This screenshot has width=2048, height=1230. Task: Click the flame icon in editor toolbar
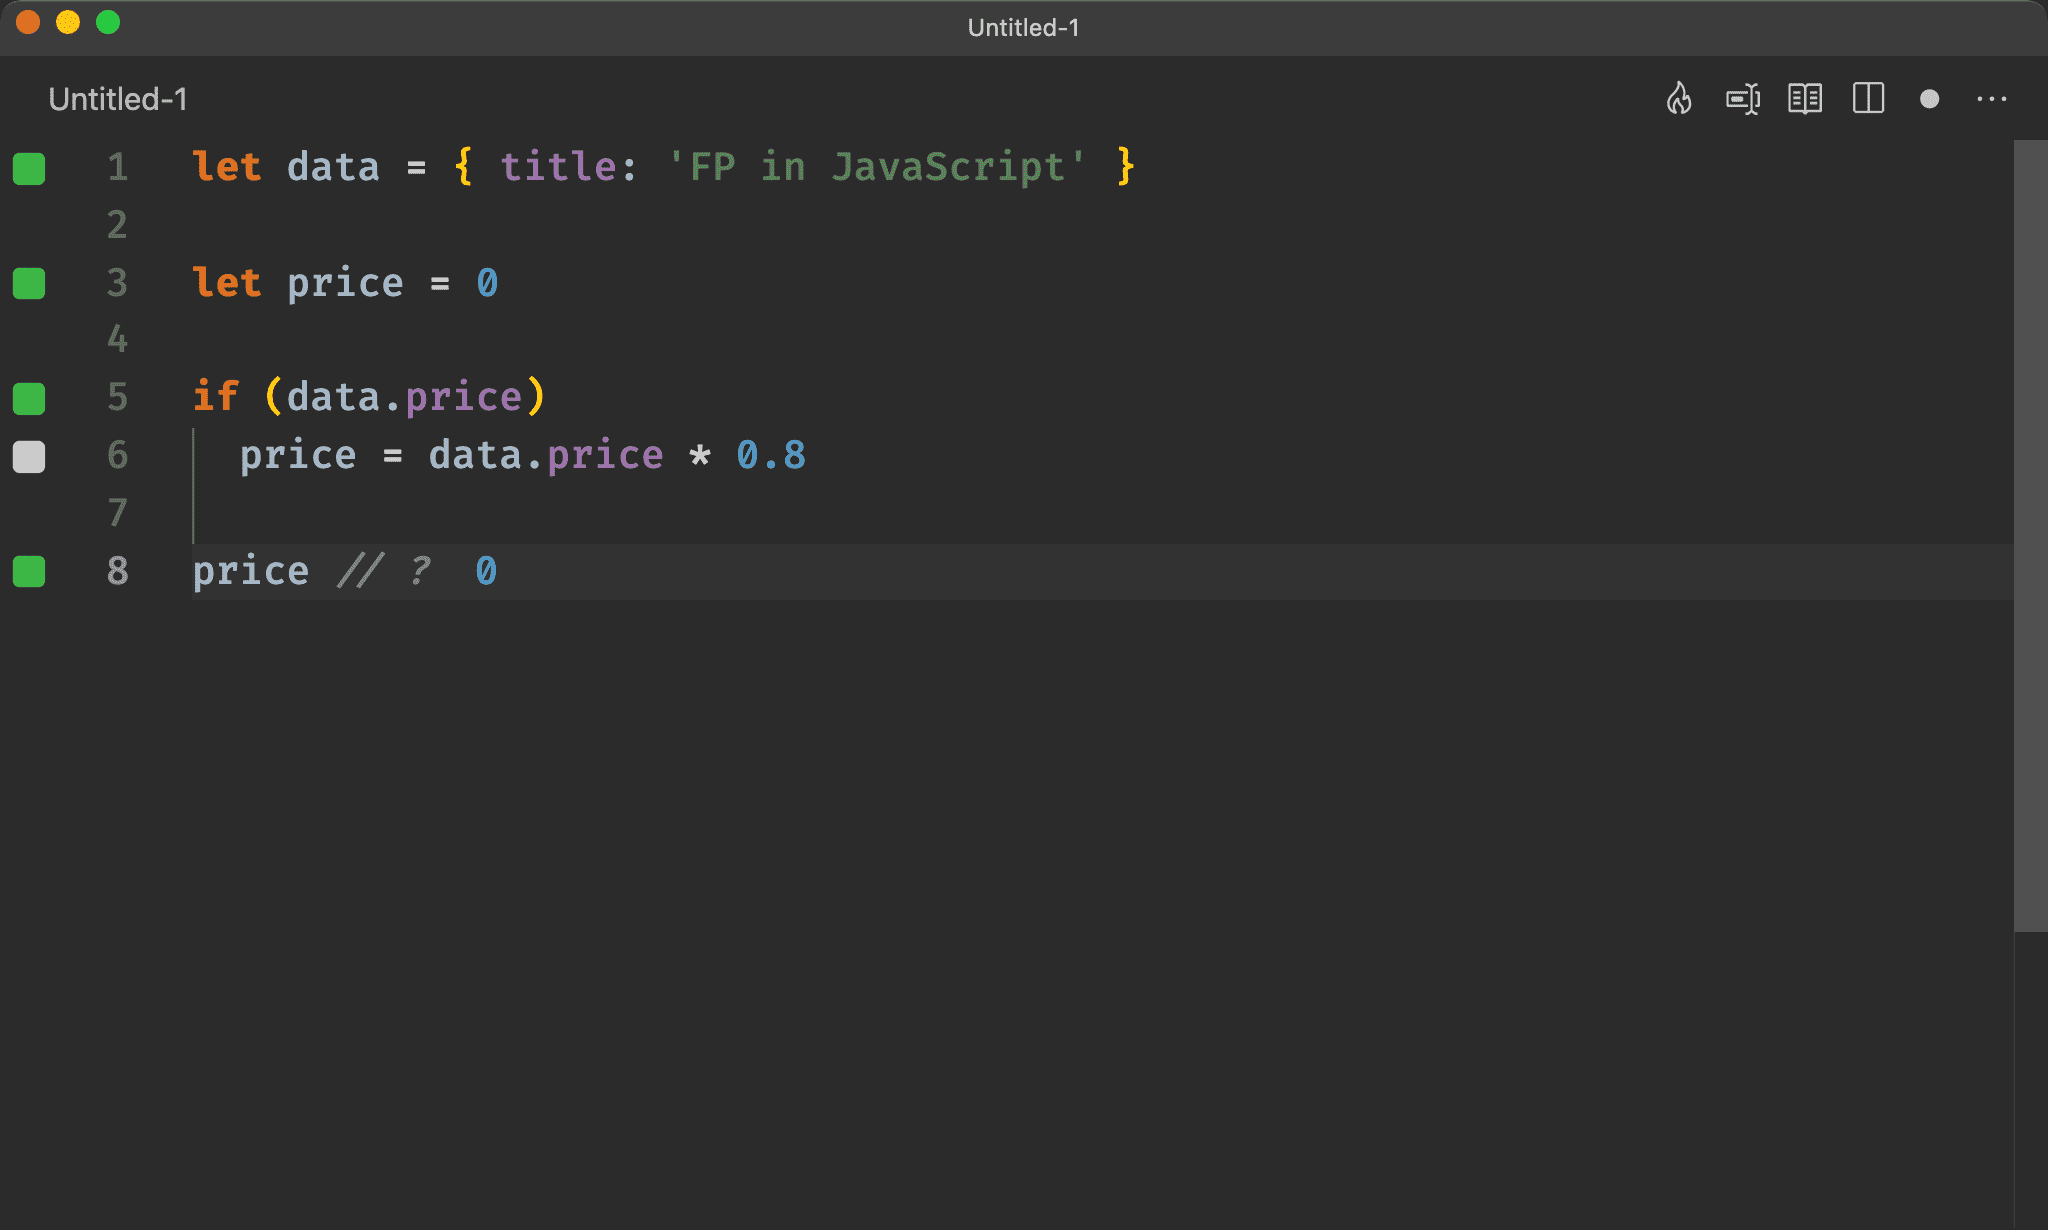tap(1679, 99)
